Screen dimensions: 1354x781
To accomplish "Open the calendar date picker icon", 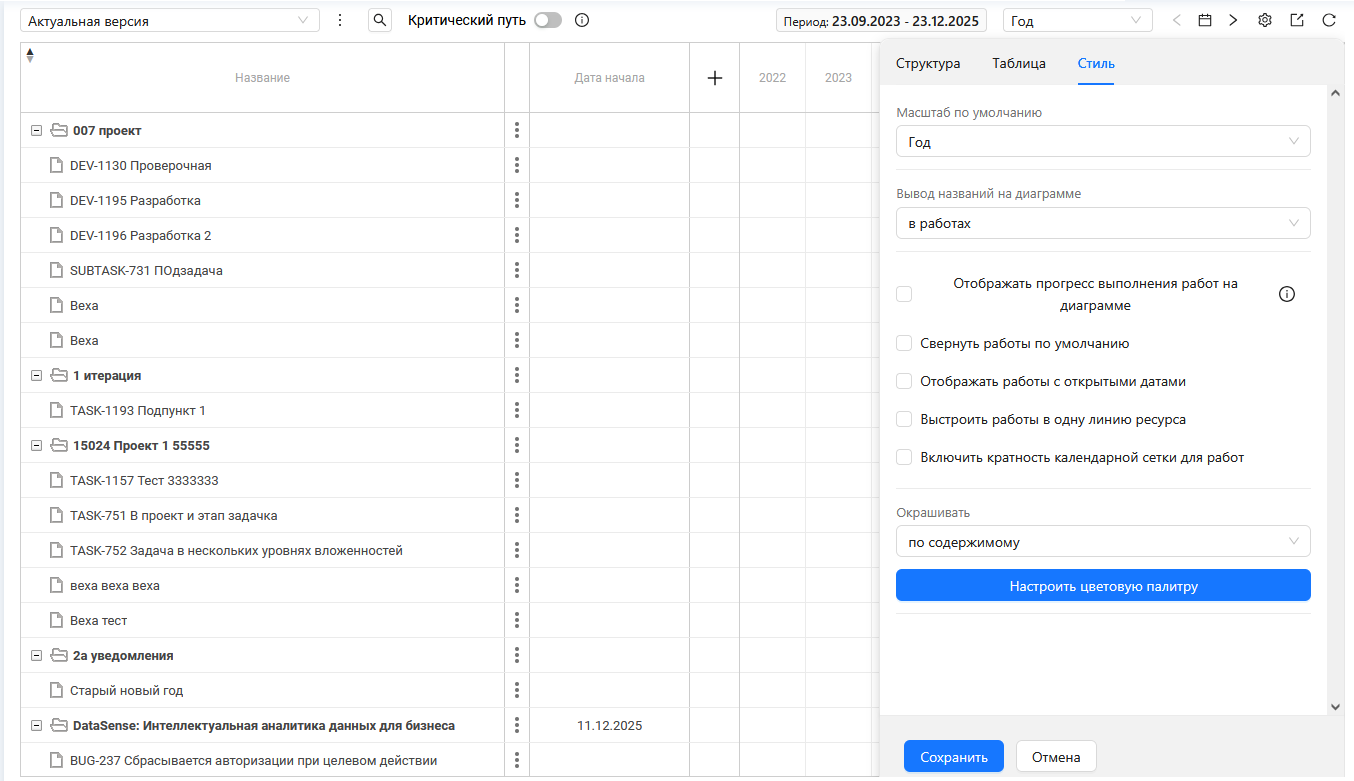I will click(x=1205, y=20).
